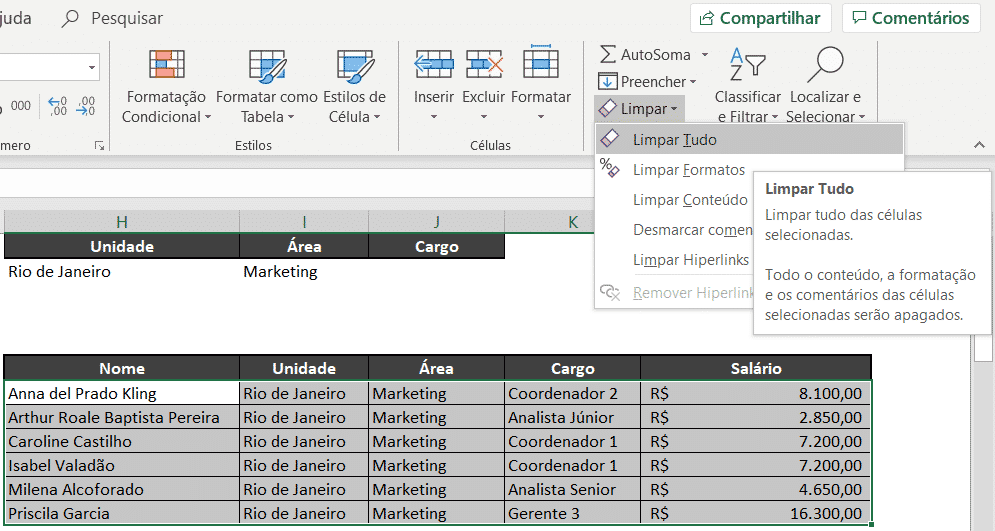Expand Formatação Condicional dropdown arrow
The width and height of the screenshot is (995, 531).
pos(208,117)
